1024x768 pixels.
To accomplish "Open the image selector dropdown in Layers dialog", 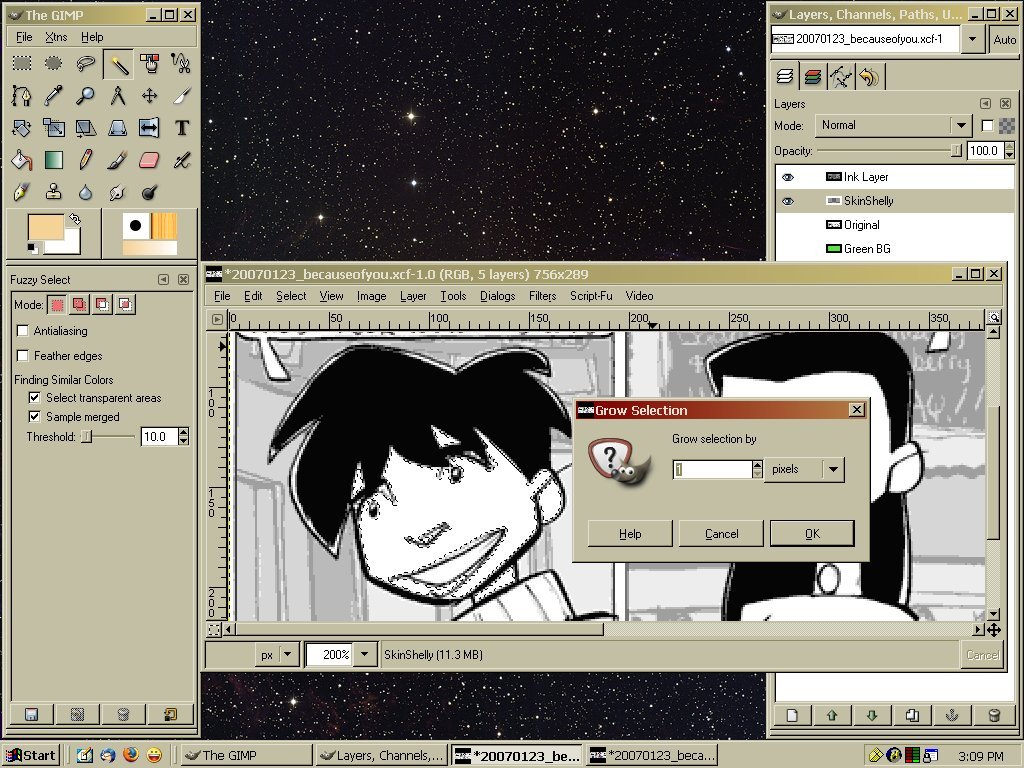I will coord(972,39).
